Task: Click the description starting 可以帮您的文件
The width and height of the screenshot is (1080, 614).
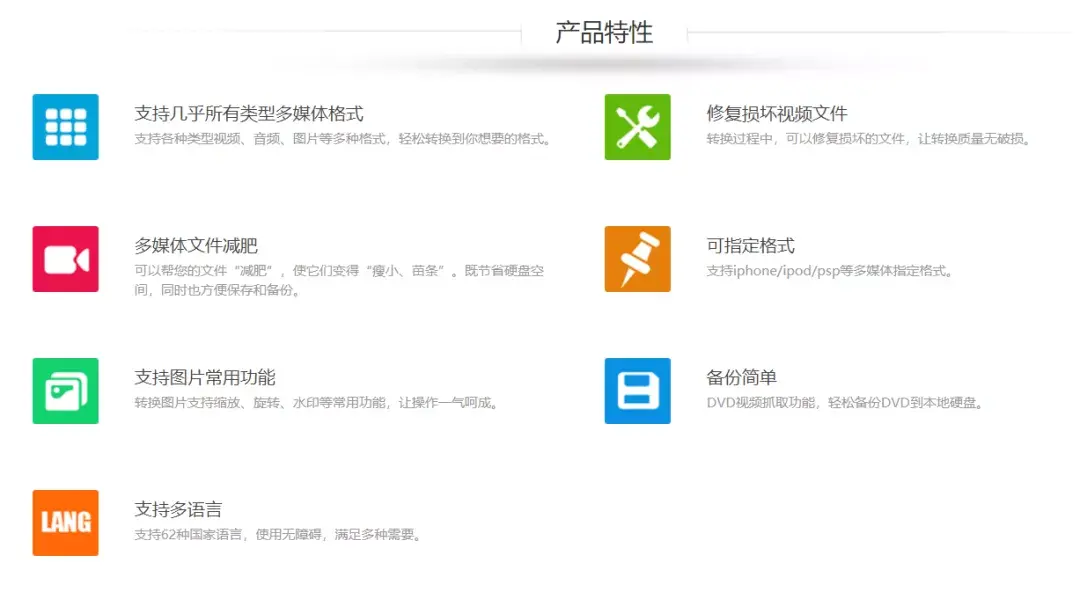Action: tap(339, 280)
